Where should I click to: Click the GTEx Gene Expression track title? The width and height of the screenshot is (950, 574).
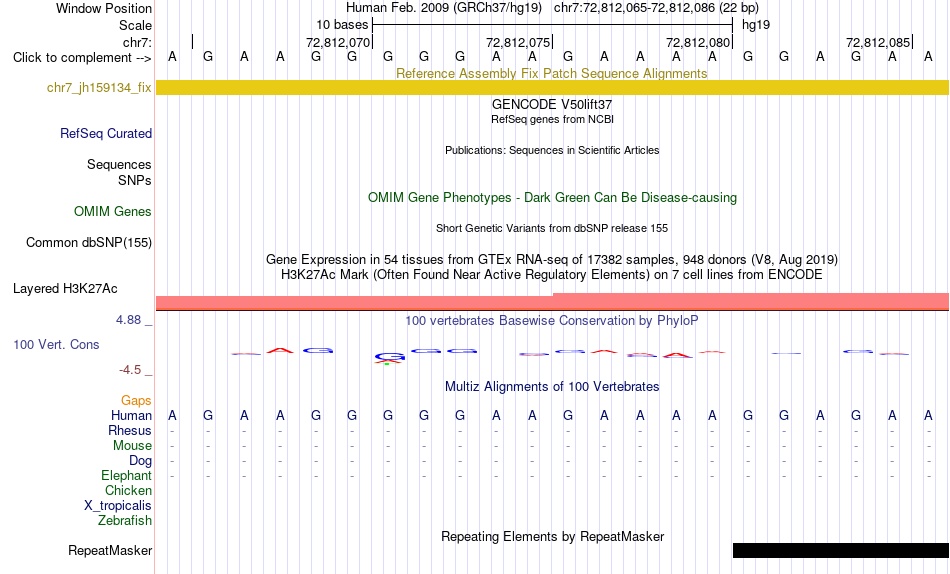552,259
